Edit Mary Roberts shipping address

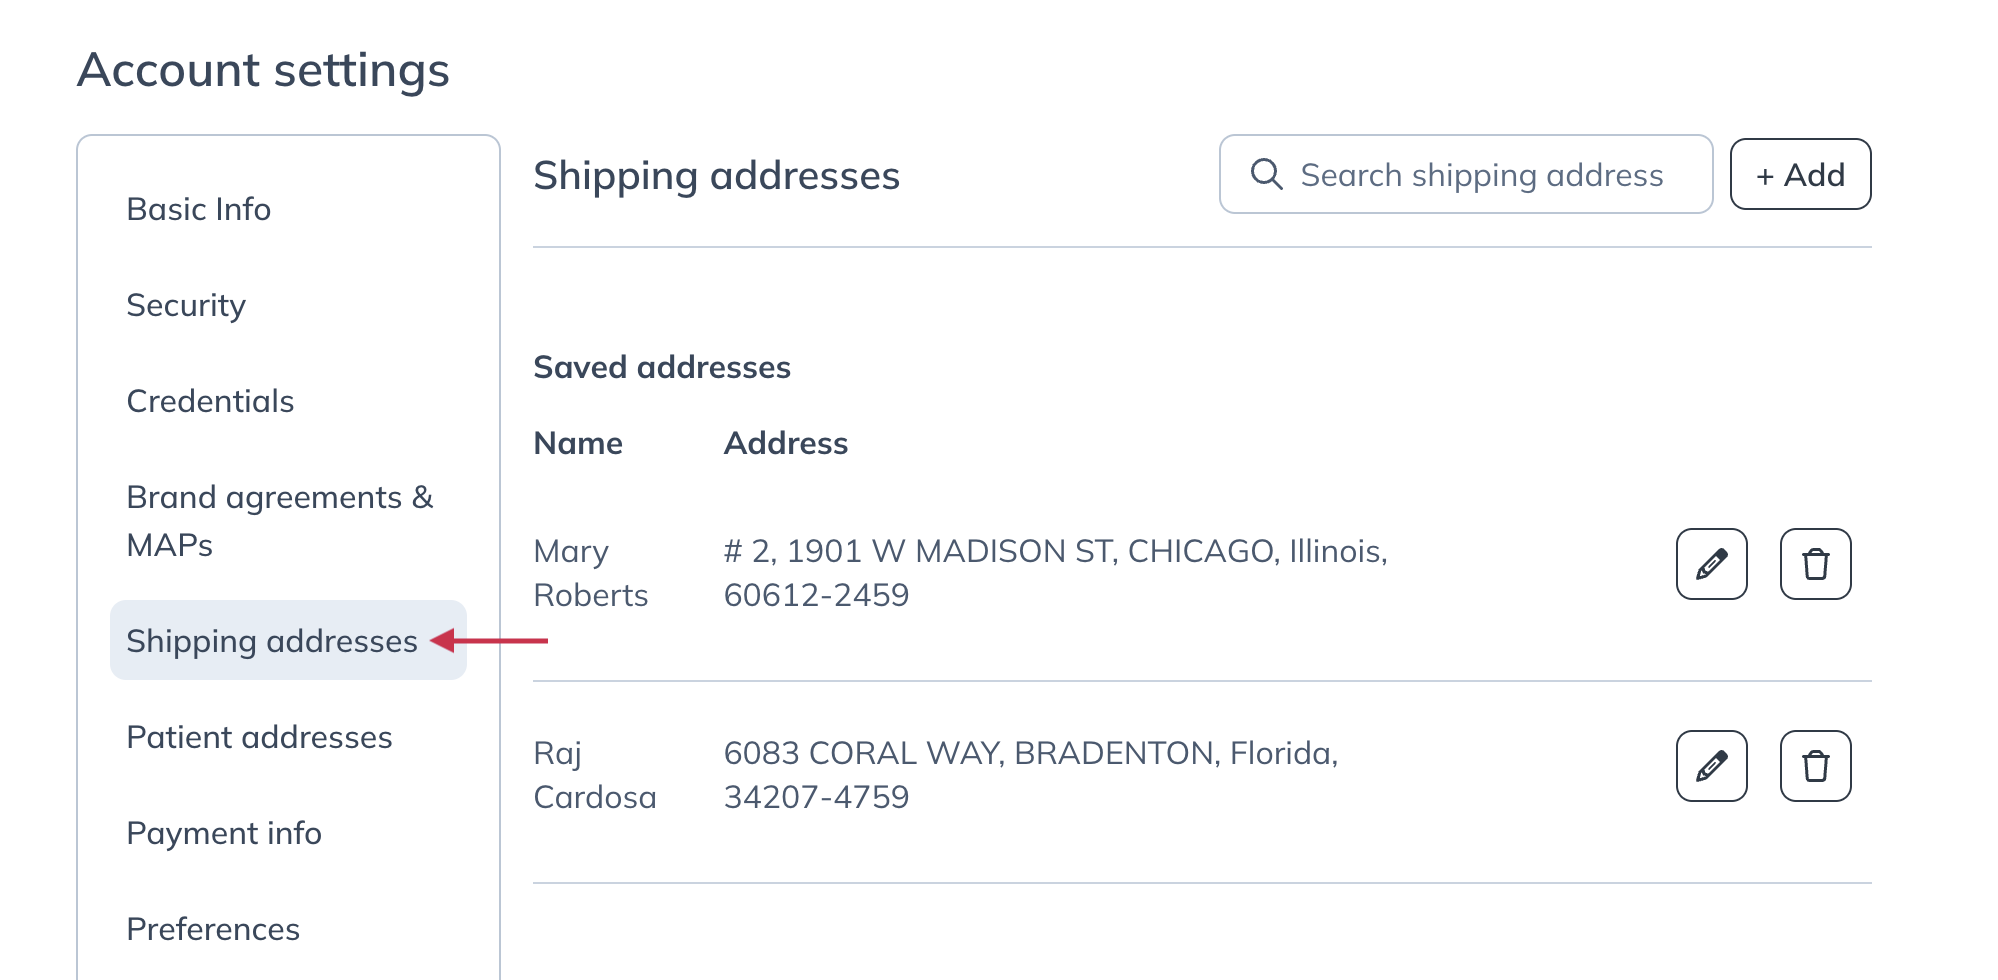1711,564
